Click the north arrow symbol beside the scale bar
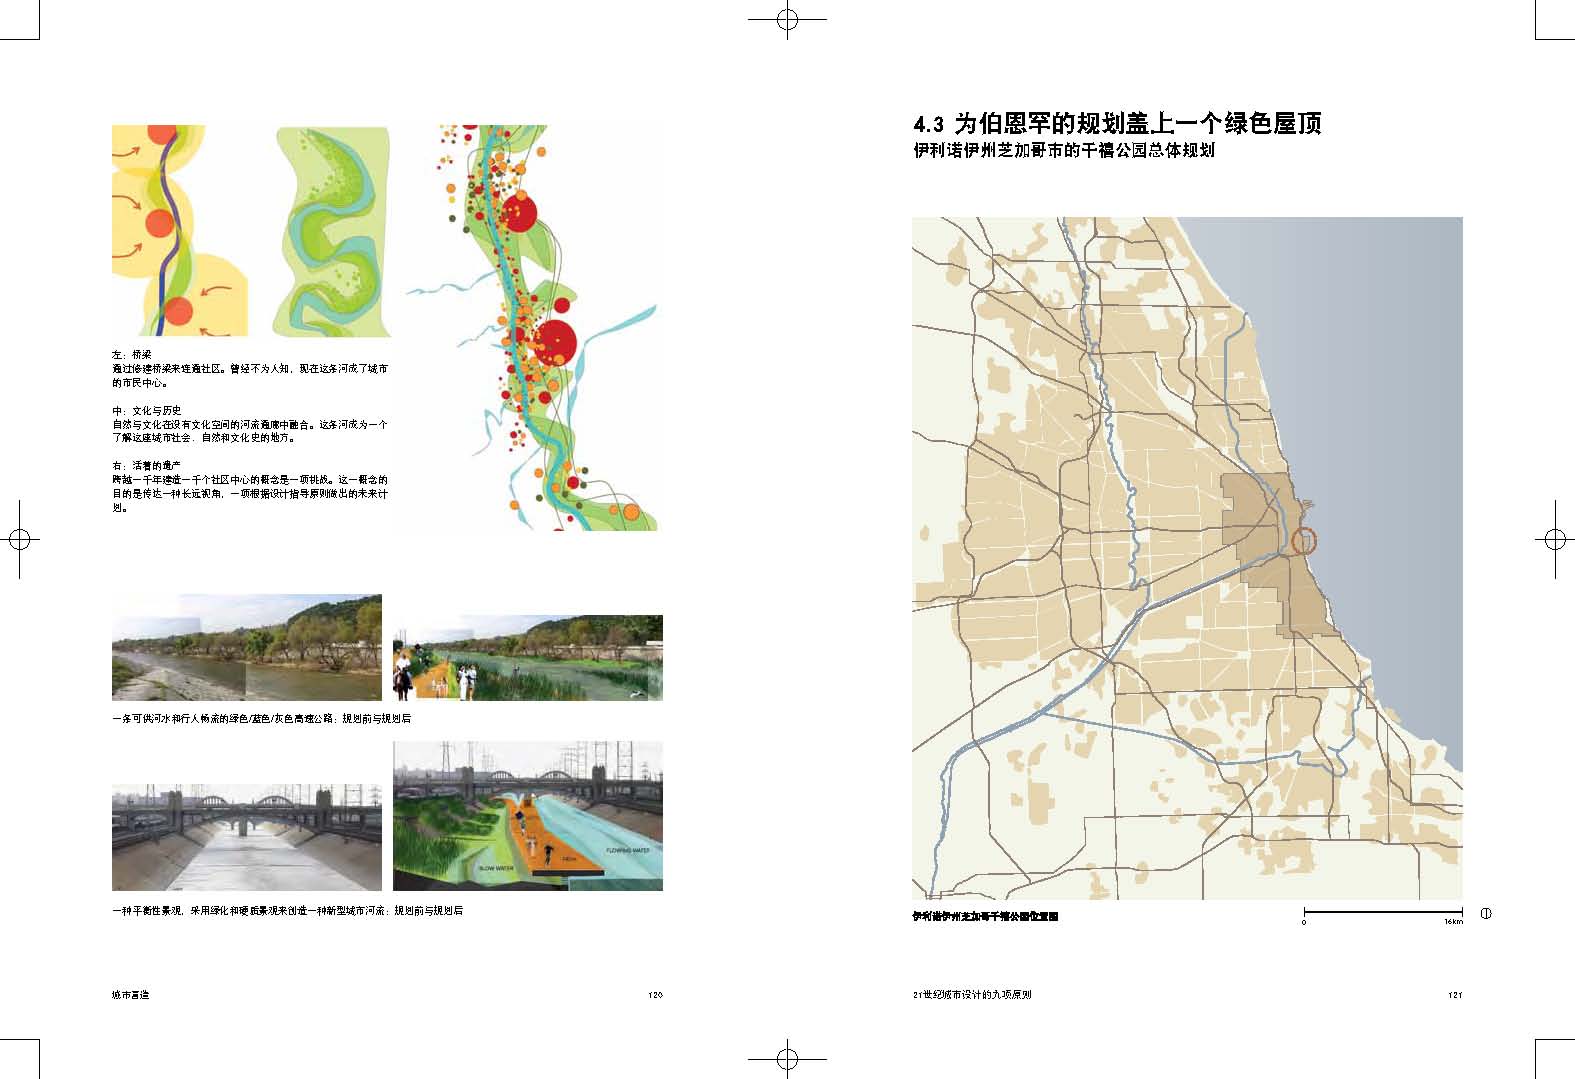The image size is (1575, 1079). click(1485, 913)
